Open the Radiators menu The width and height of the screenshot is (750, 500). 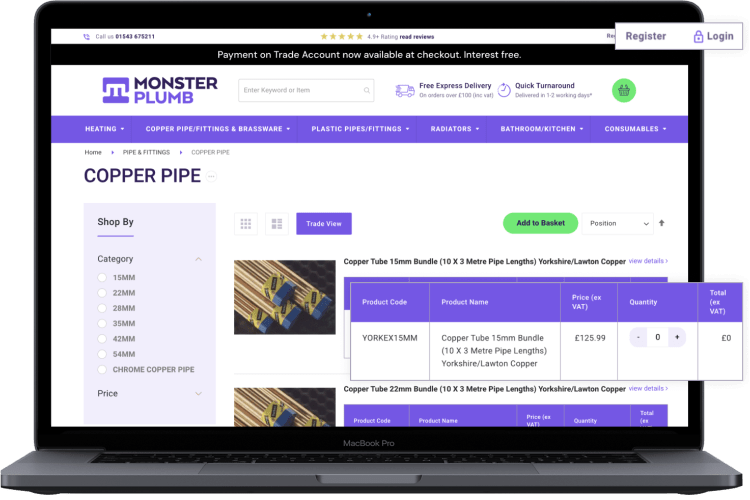pyautogui.click(x=455, y=129)
